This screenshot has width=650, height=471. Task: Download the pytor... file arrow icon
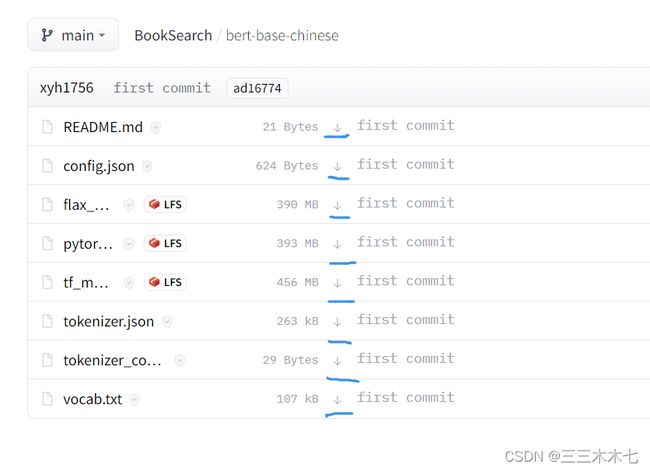[337, 244]
